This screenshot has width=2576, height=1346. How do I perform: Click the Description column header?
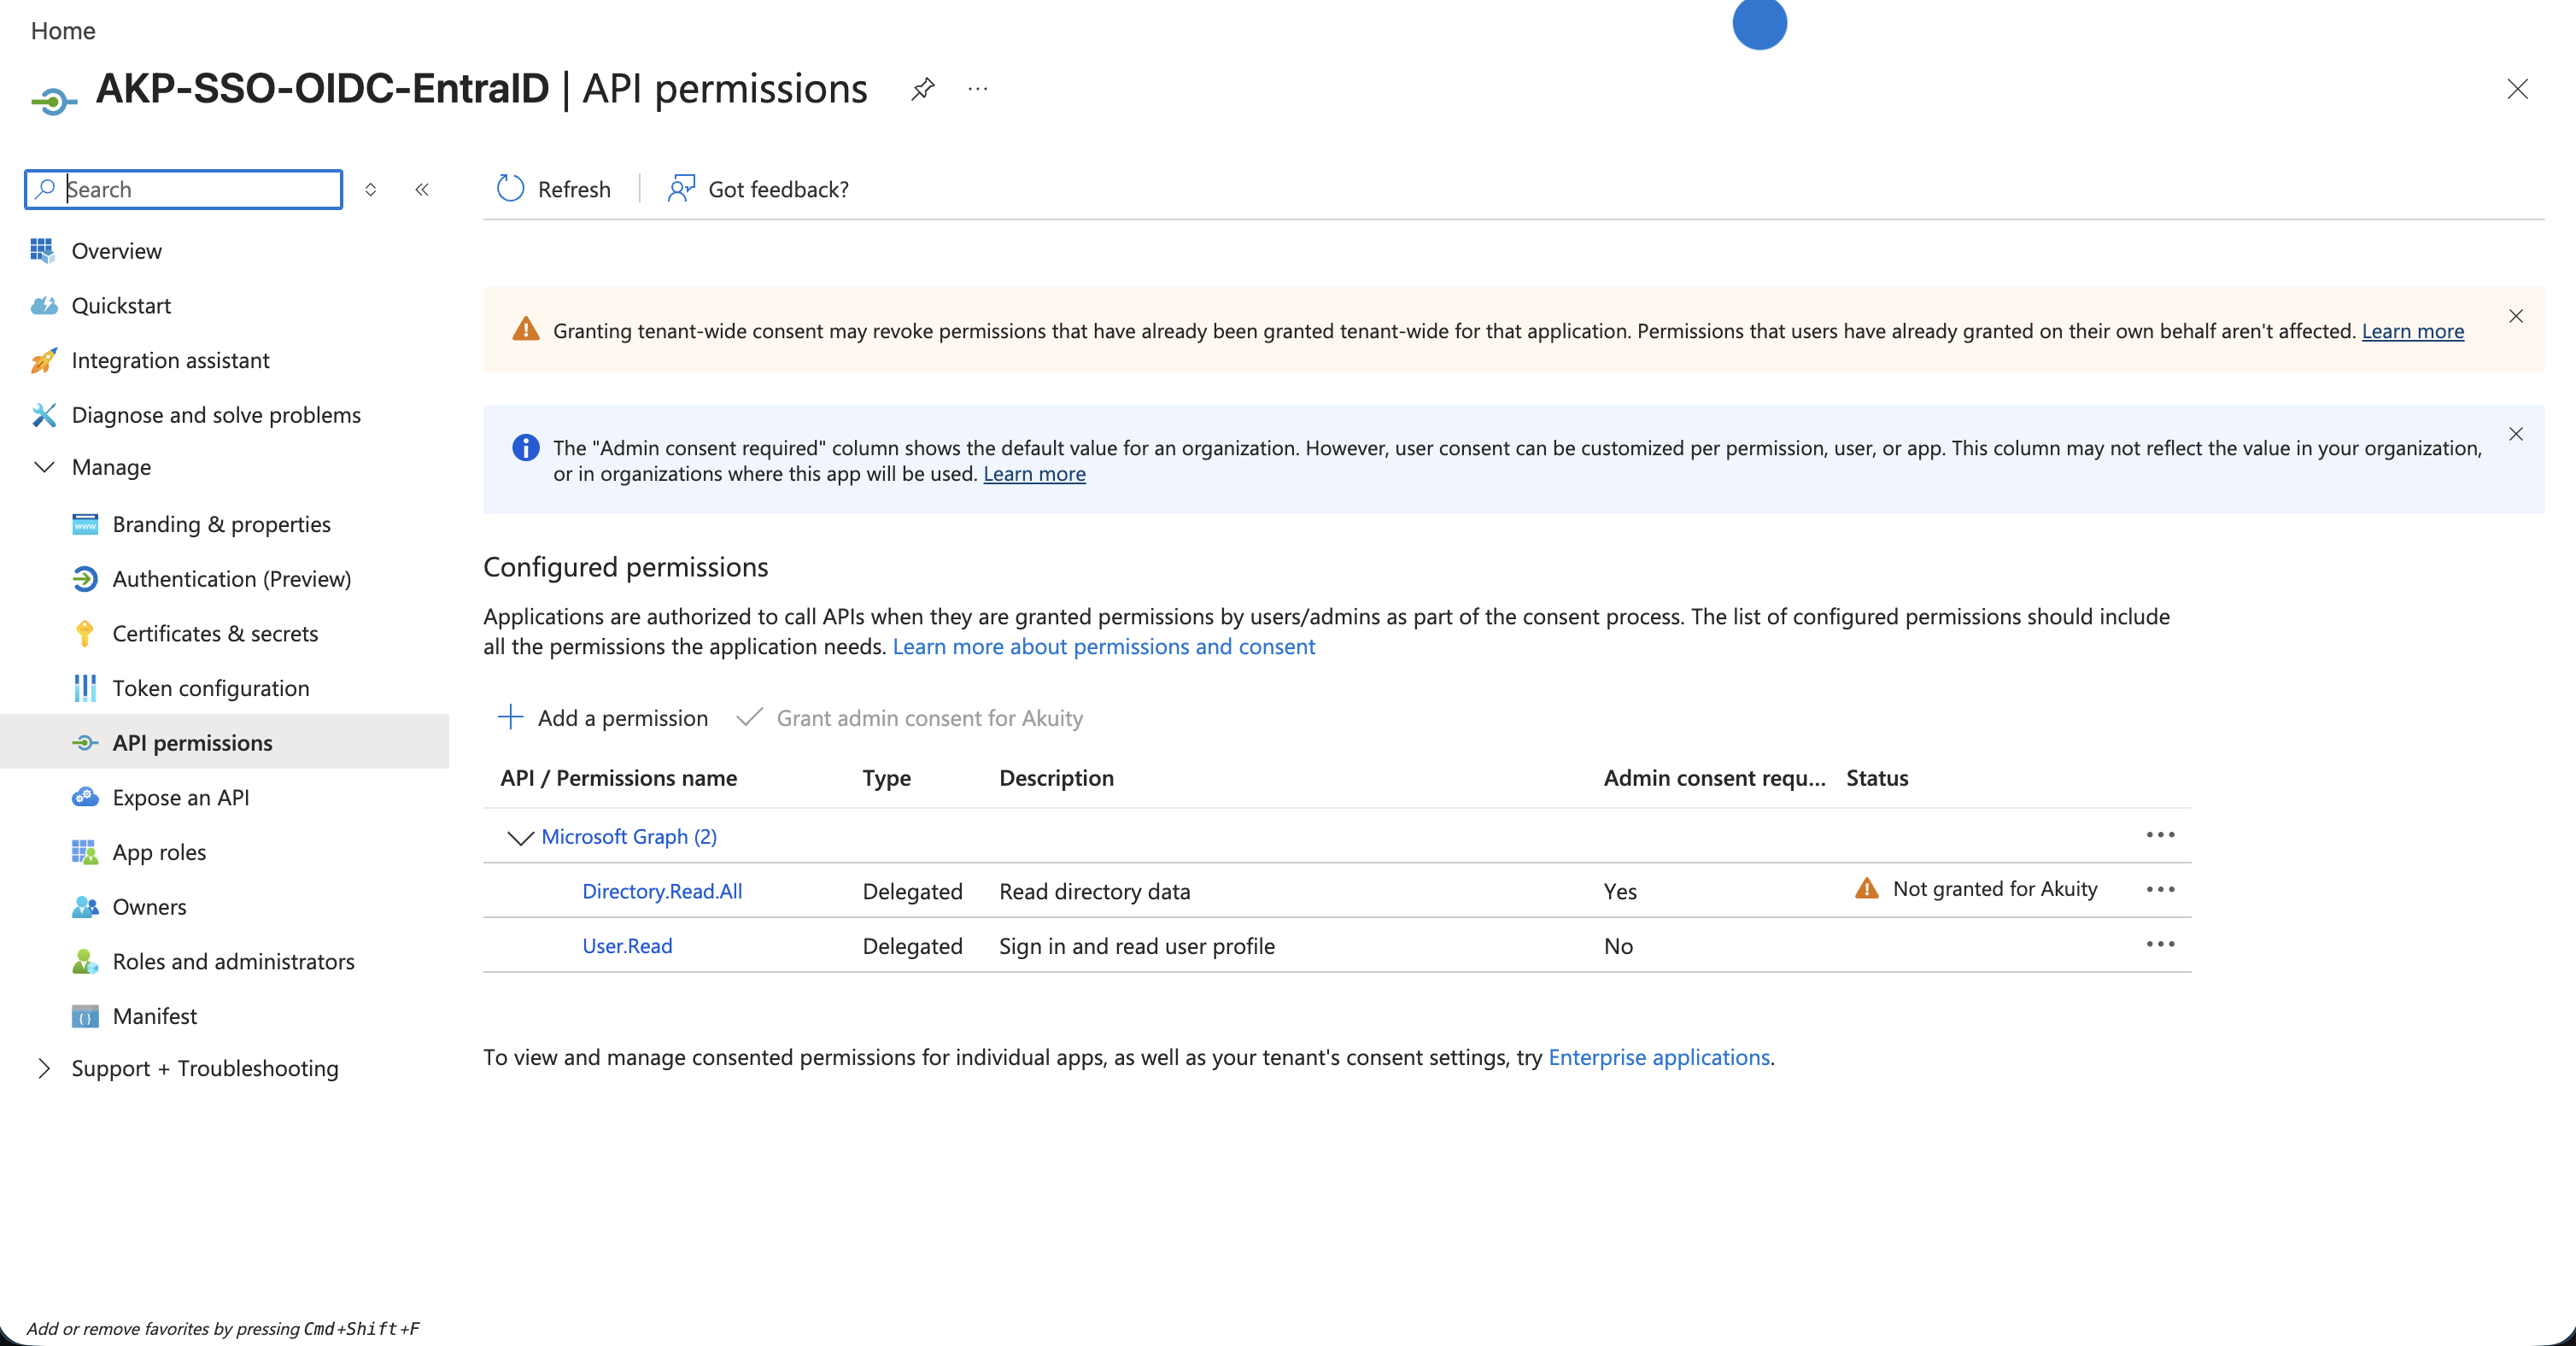pos(1056,778)
